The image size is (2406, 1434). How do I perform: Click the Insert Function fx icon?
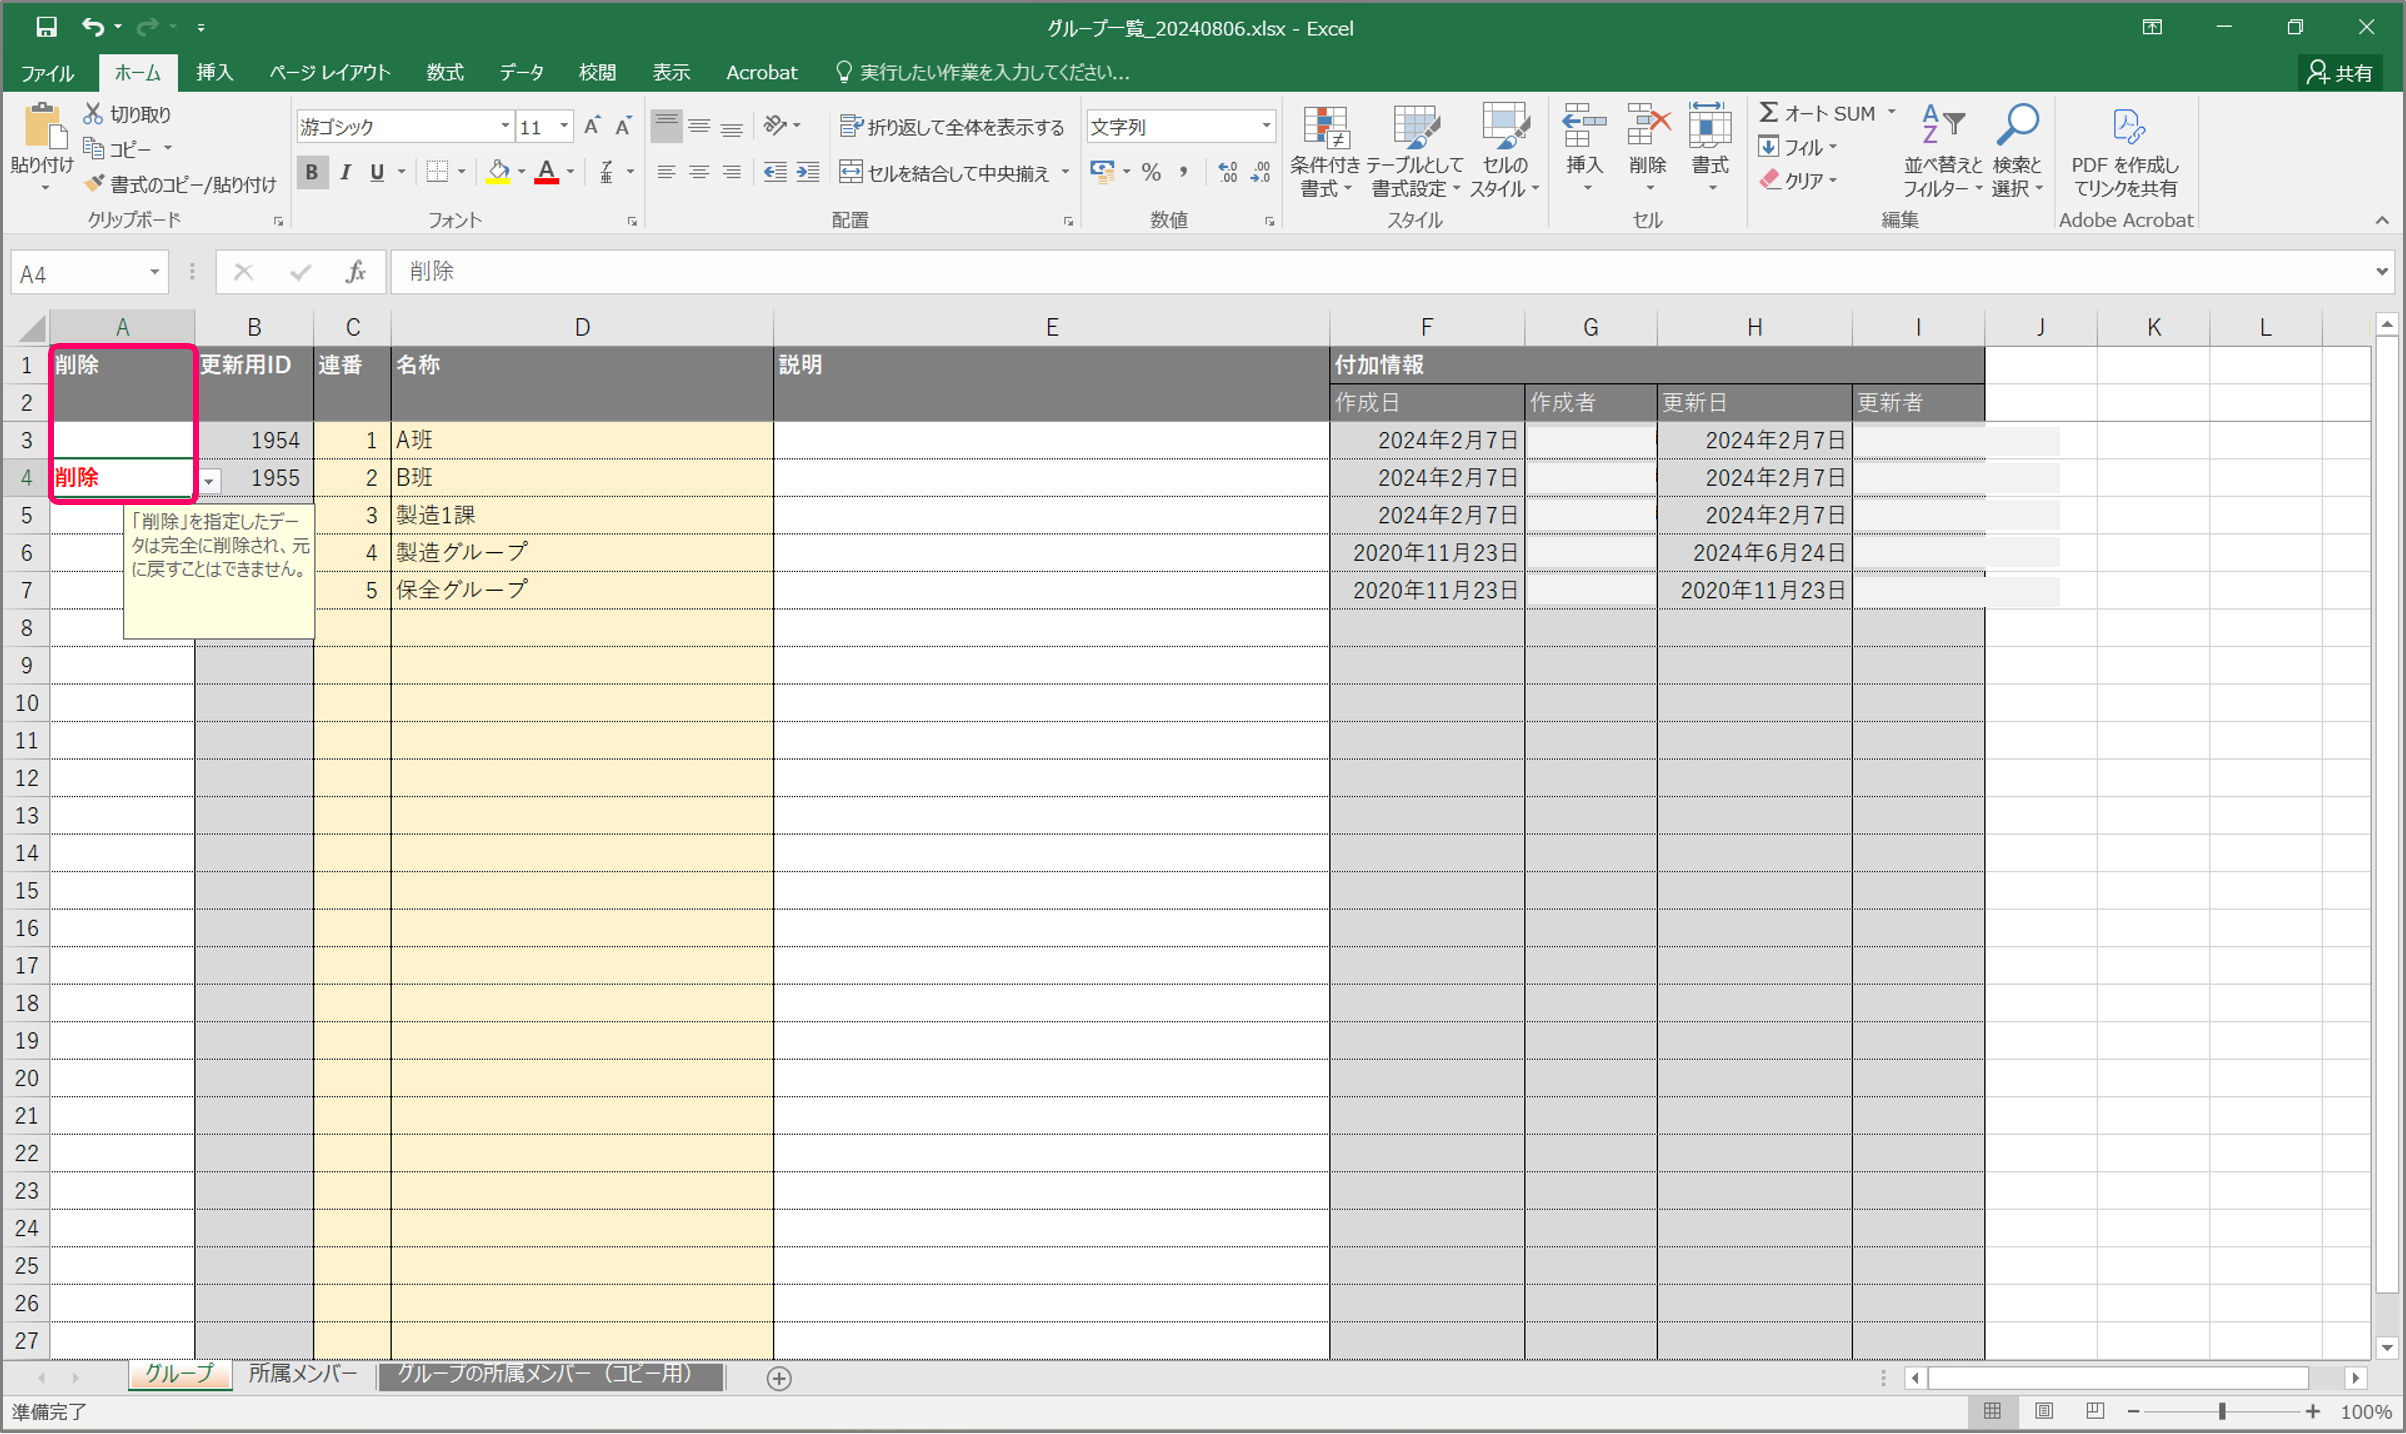(355, 272)
